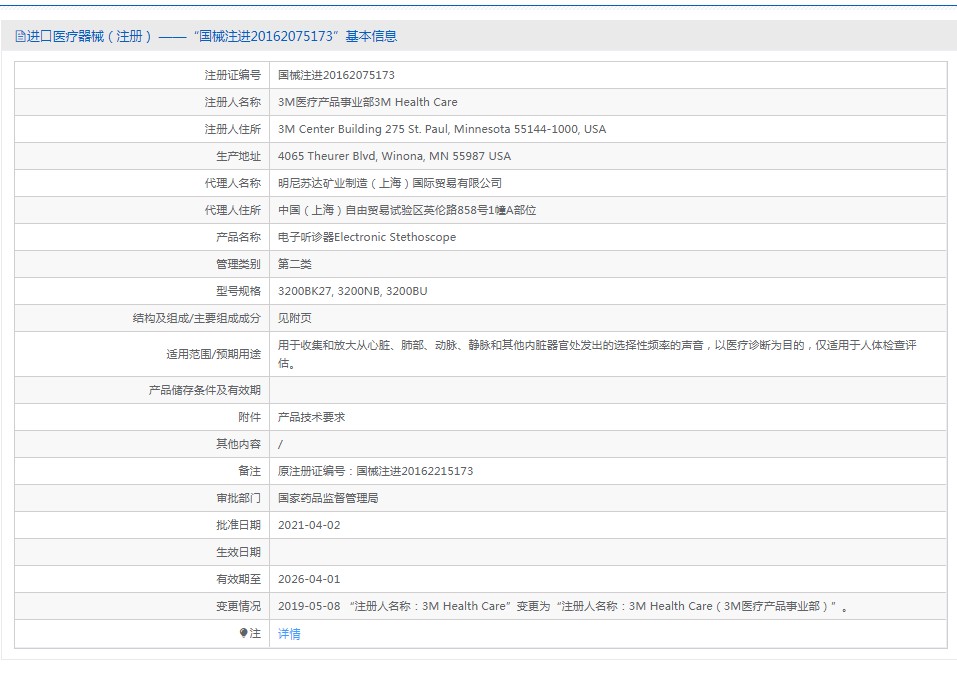Select attachment value 产品技术要求
Screen dimensions: 957x677
(x=311, y=417)
